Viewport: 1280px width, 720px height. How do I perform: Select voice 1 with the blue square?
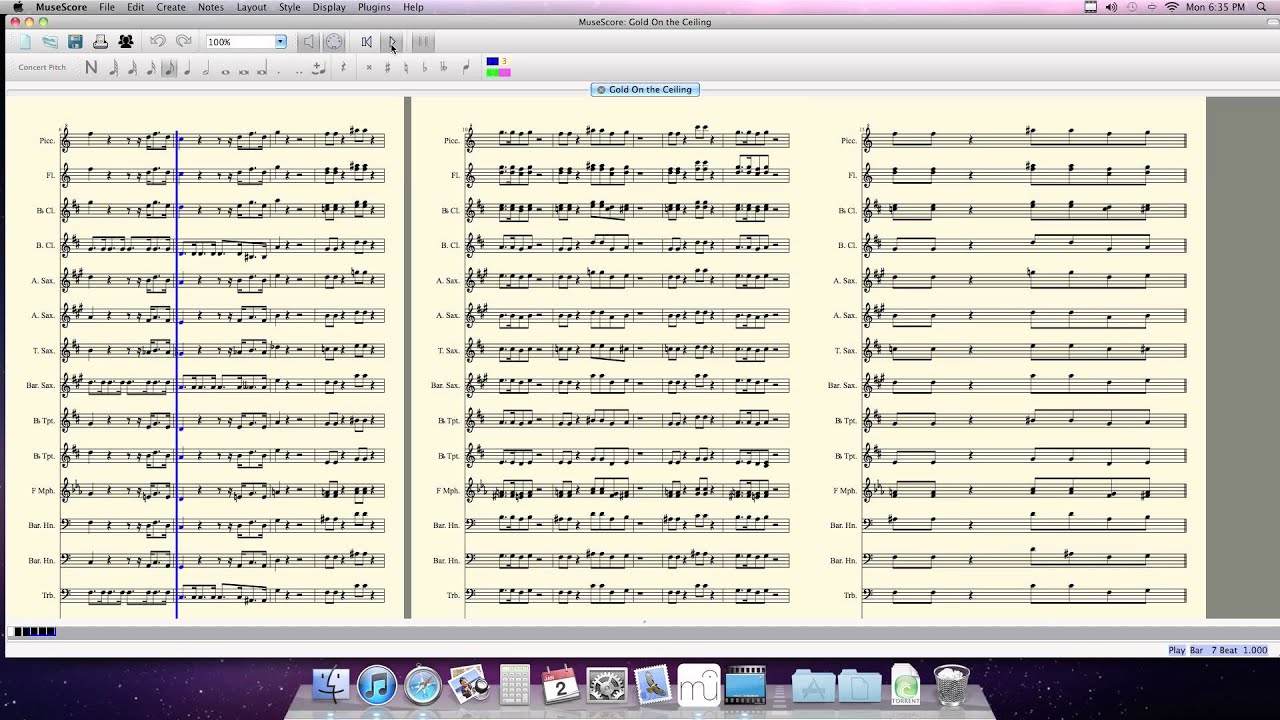point(492,61)
